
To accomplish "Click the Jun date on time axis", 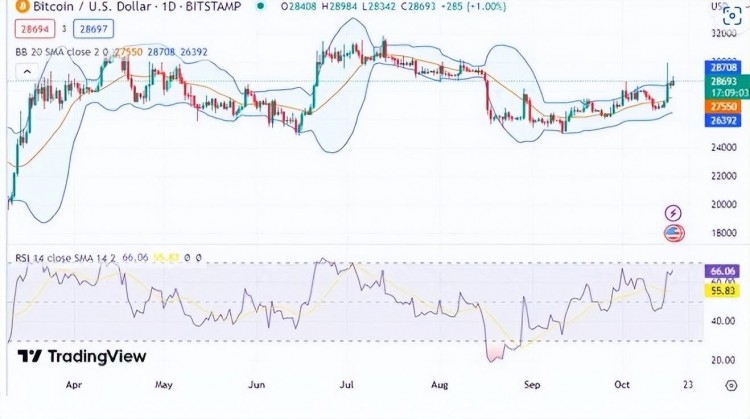I will click(x=256, y=385).
